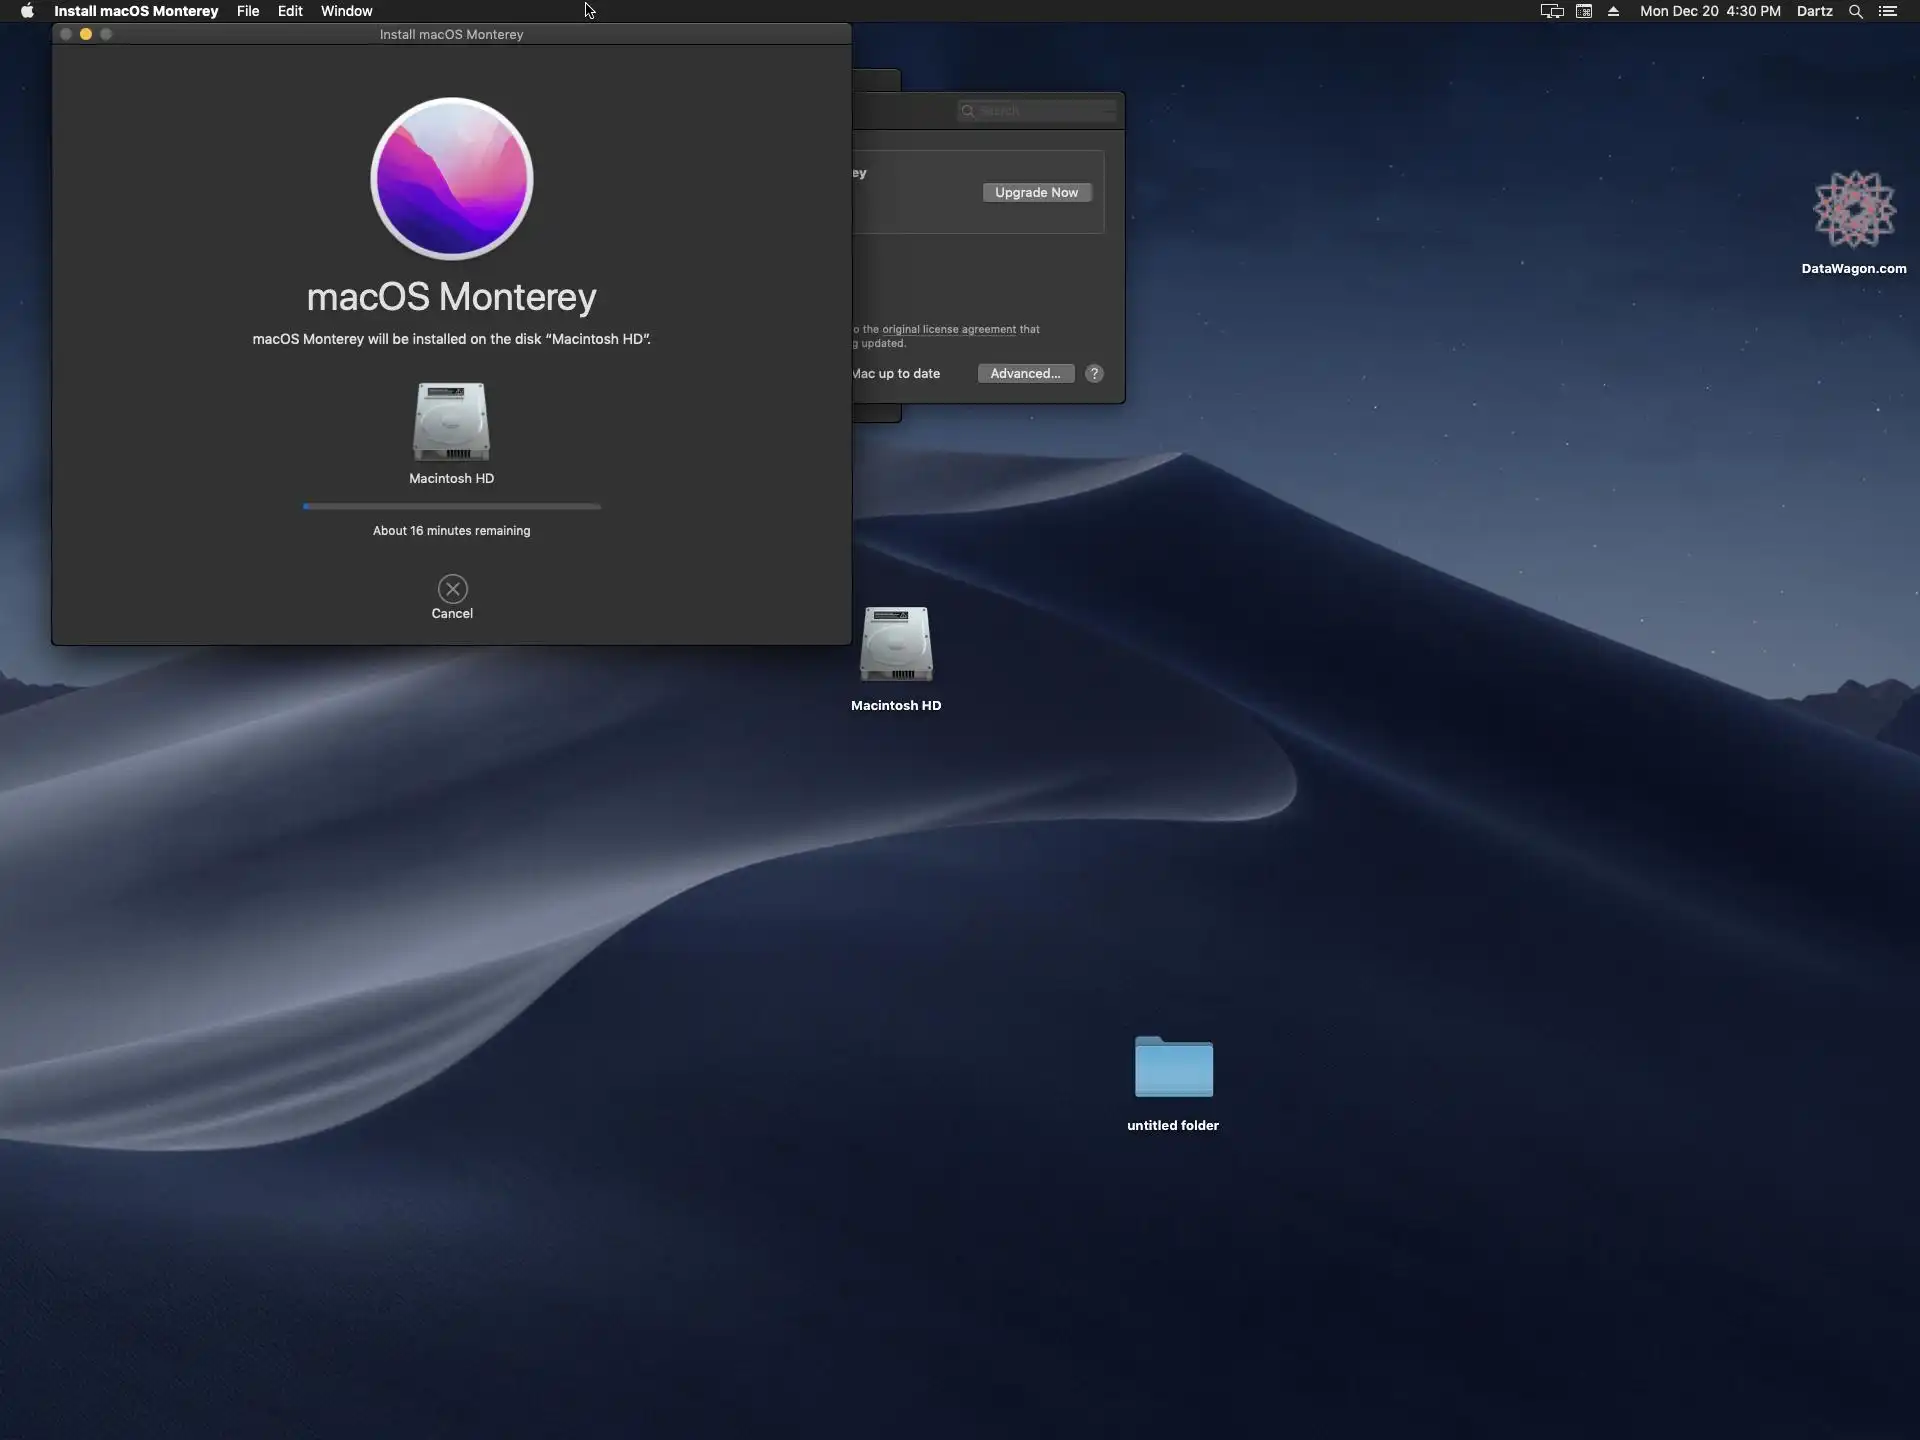Select Macintosh HD disk in installer
Viewport: 1920px width, 1440px height.
click(452, 422)
